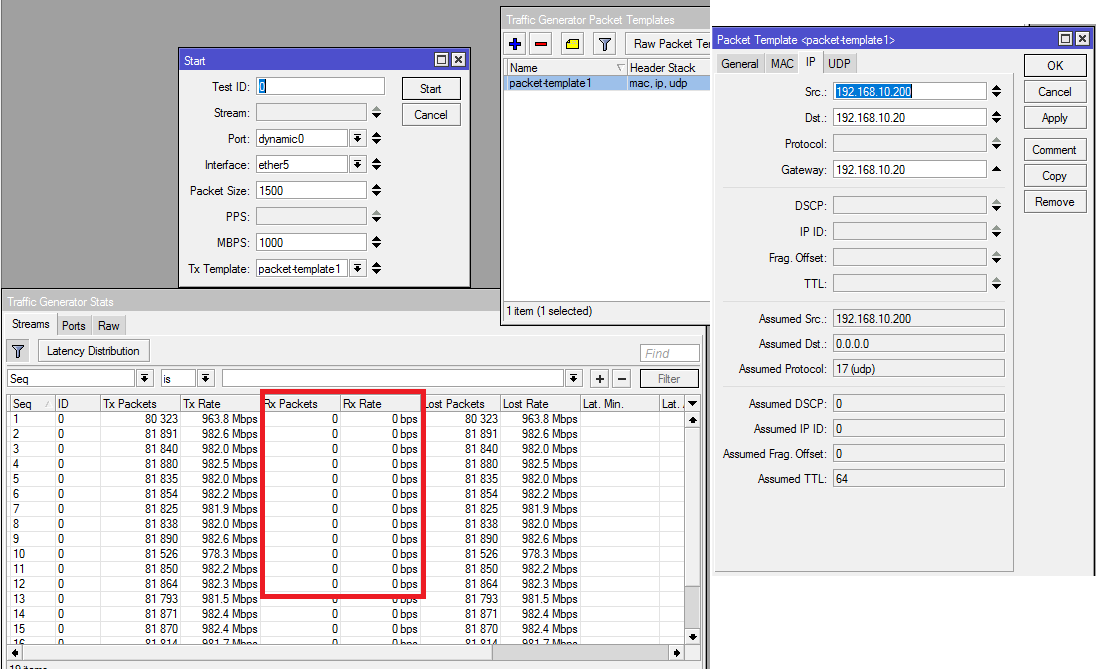The height and width of the screenshot is (669, 1100).
Task: Click the Start button in Start dialog
Action: click(x=430, y=89)
